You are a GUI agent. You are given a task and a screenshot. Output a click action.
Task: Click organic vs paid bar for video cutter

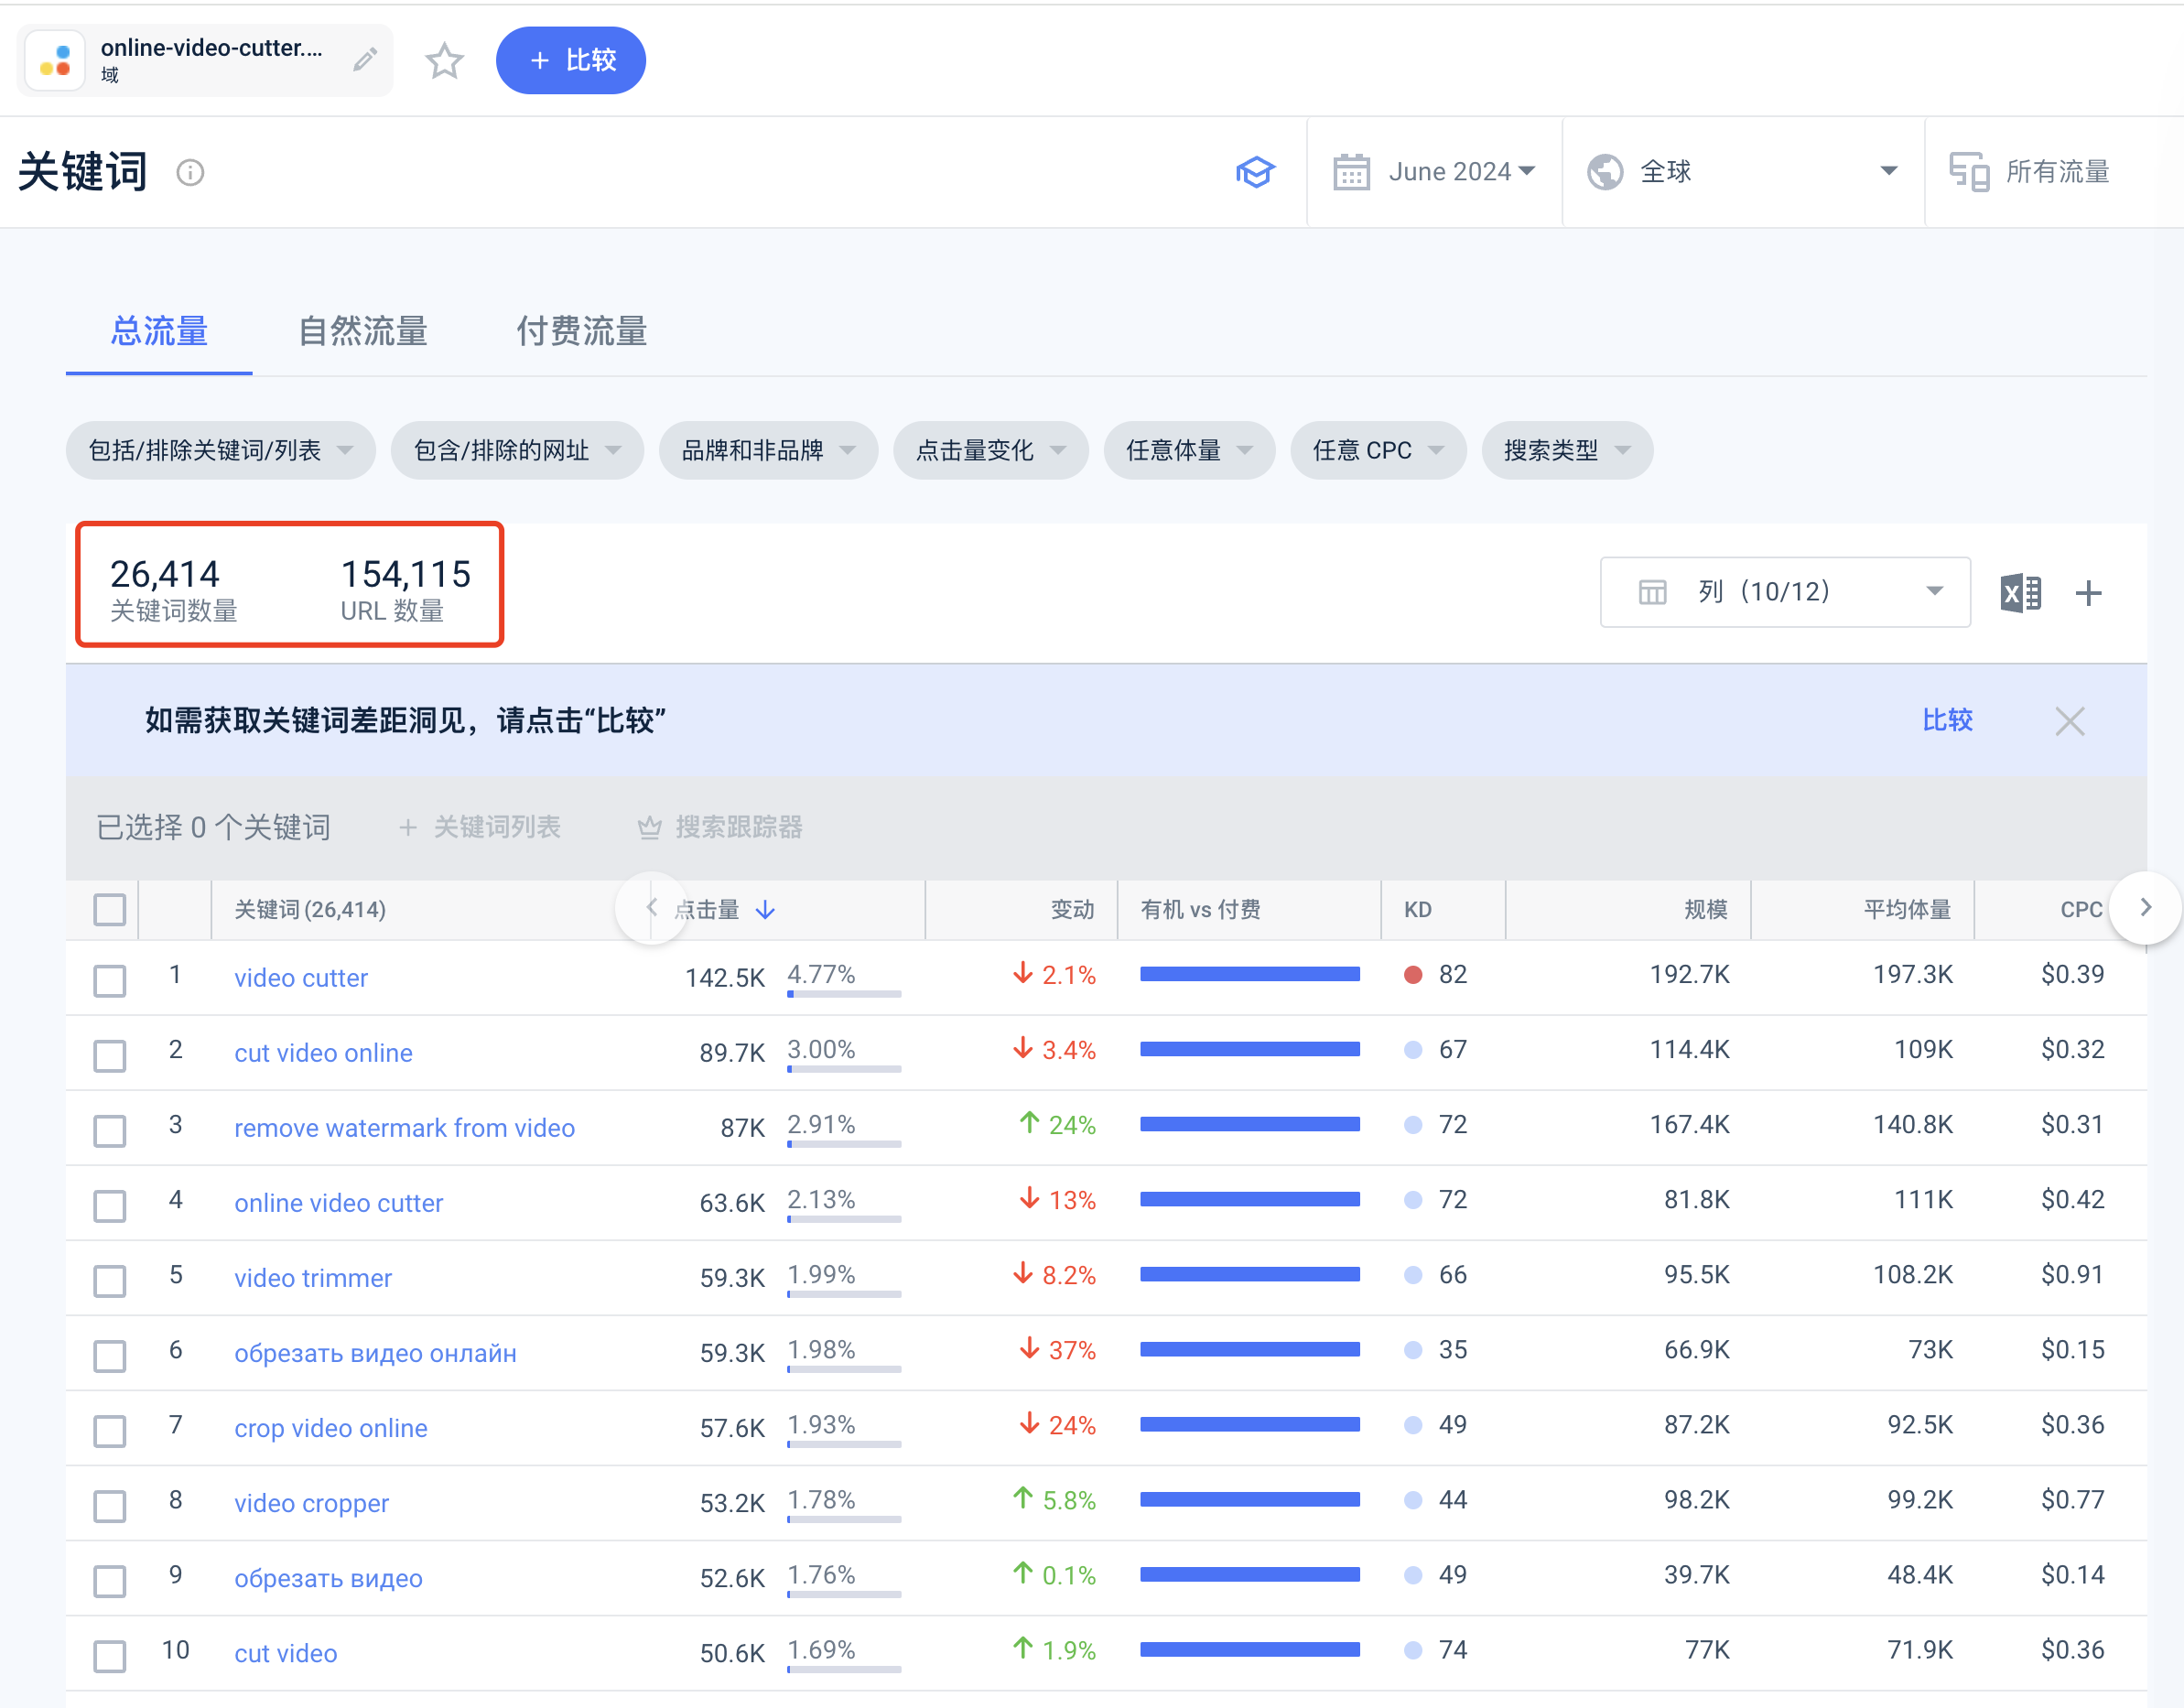coord(1250,974)
